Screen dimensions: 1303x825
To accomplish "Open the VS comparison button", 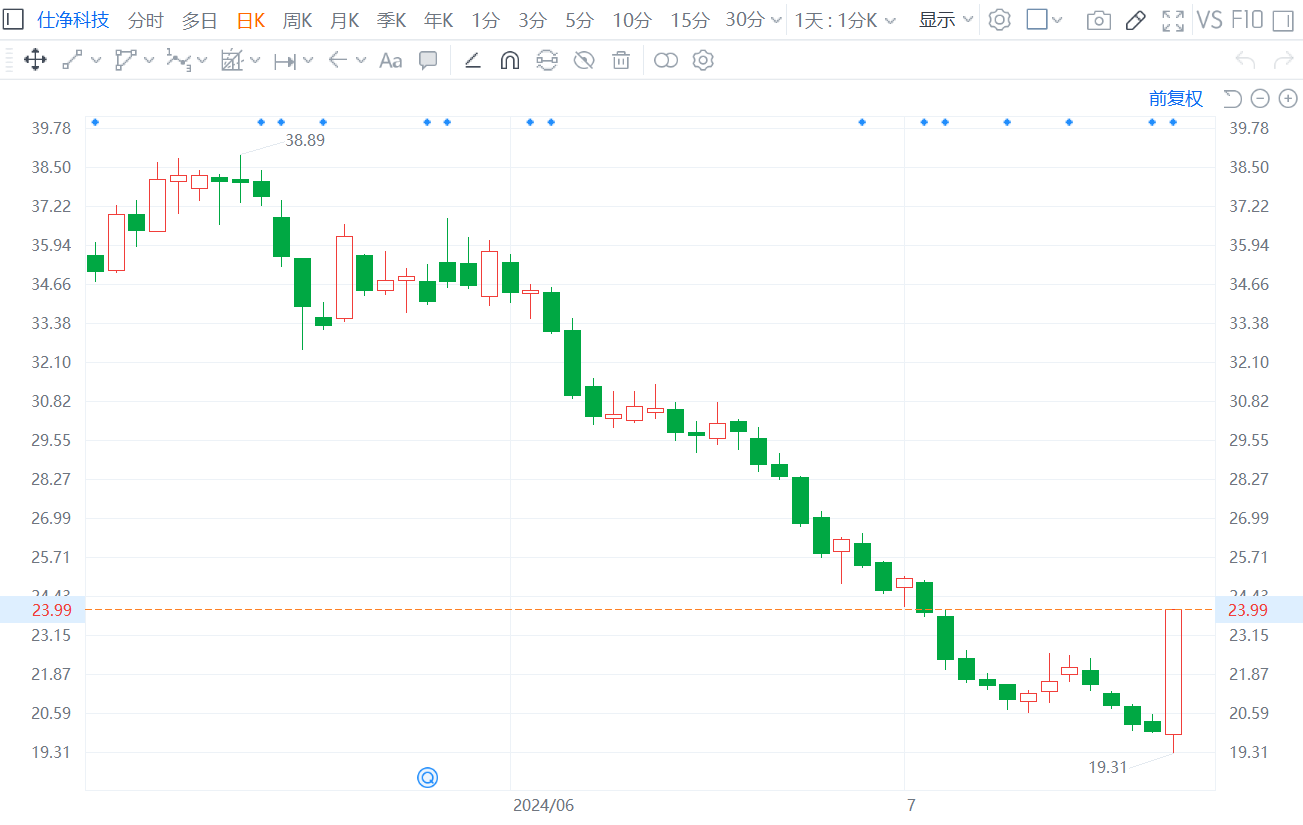I will pos(1209,20).
